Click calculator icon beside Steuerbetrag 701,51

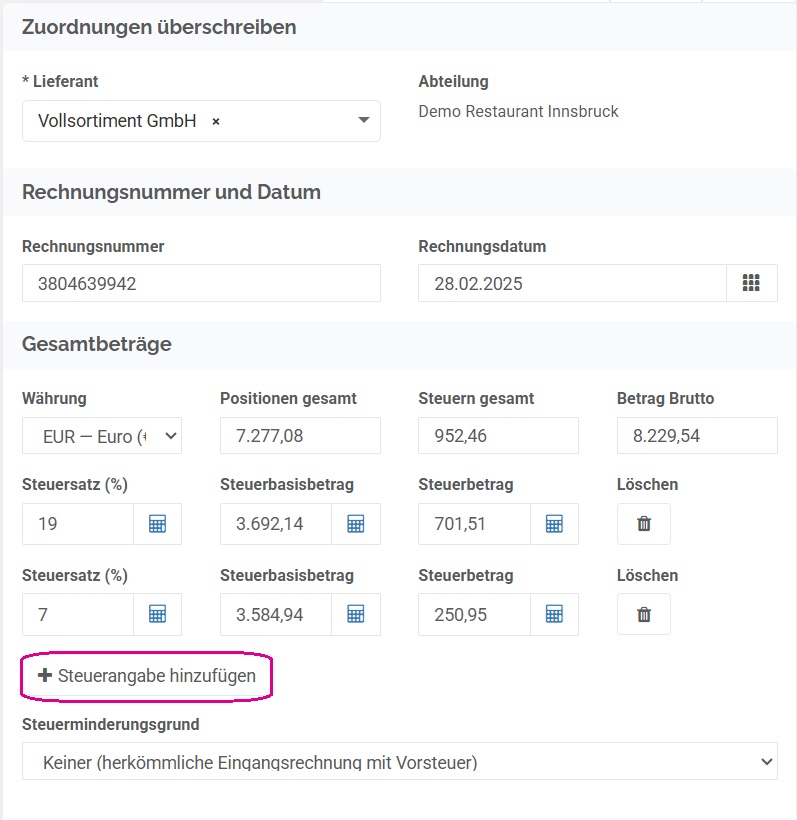554,523
